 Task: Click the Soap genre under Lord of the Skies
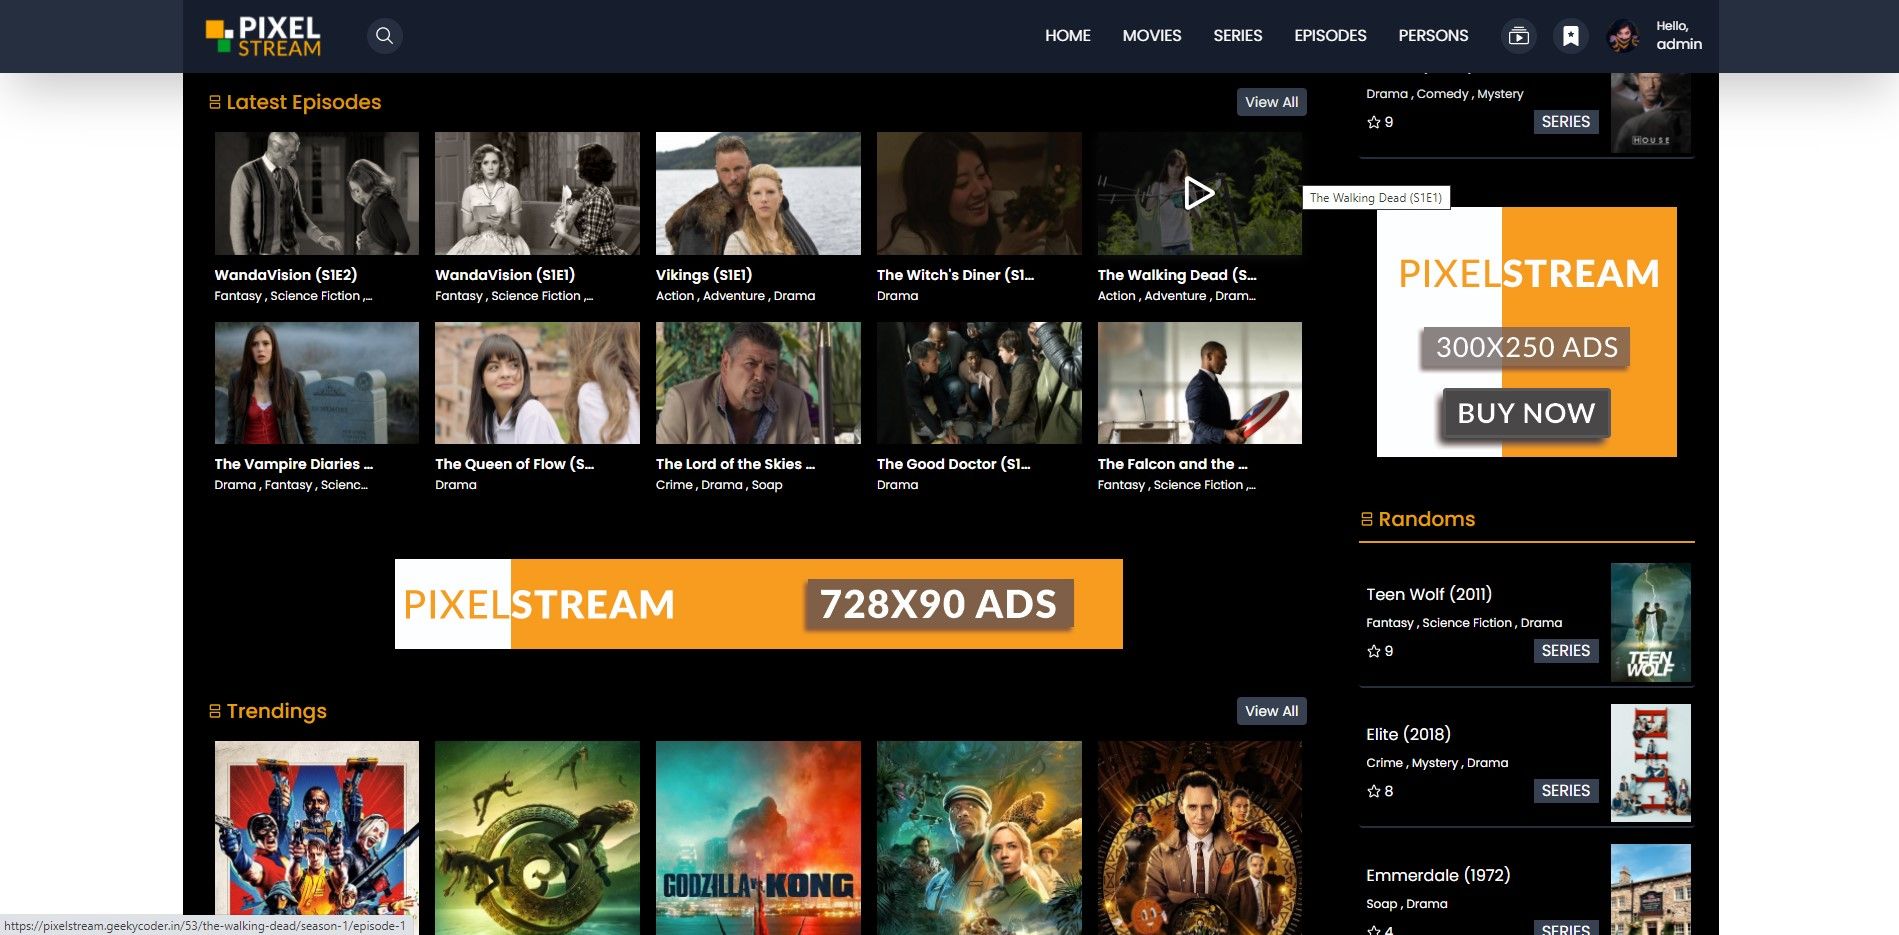[767, 485]
